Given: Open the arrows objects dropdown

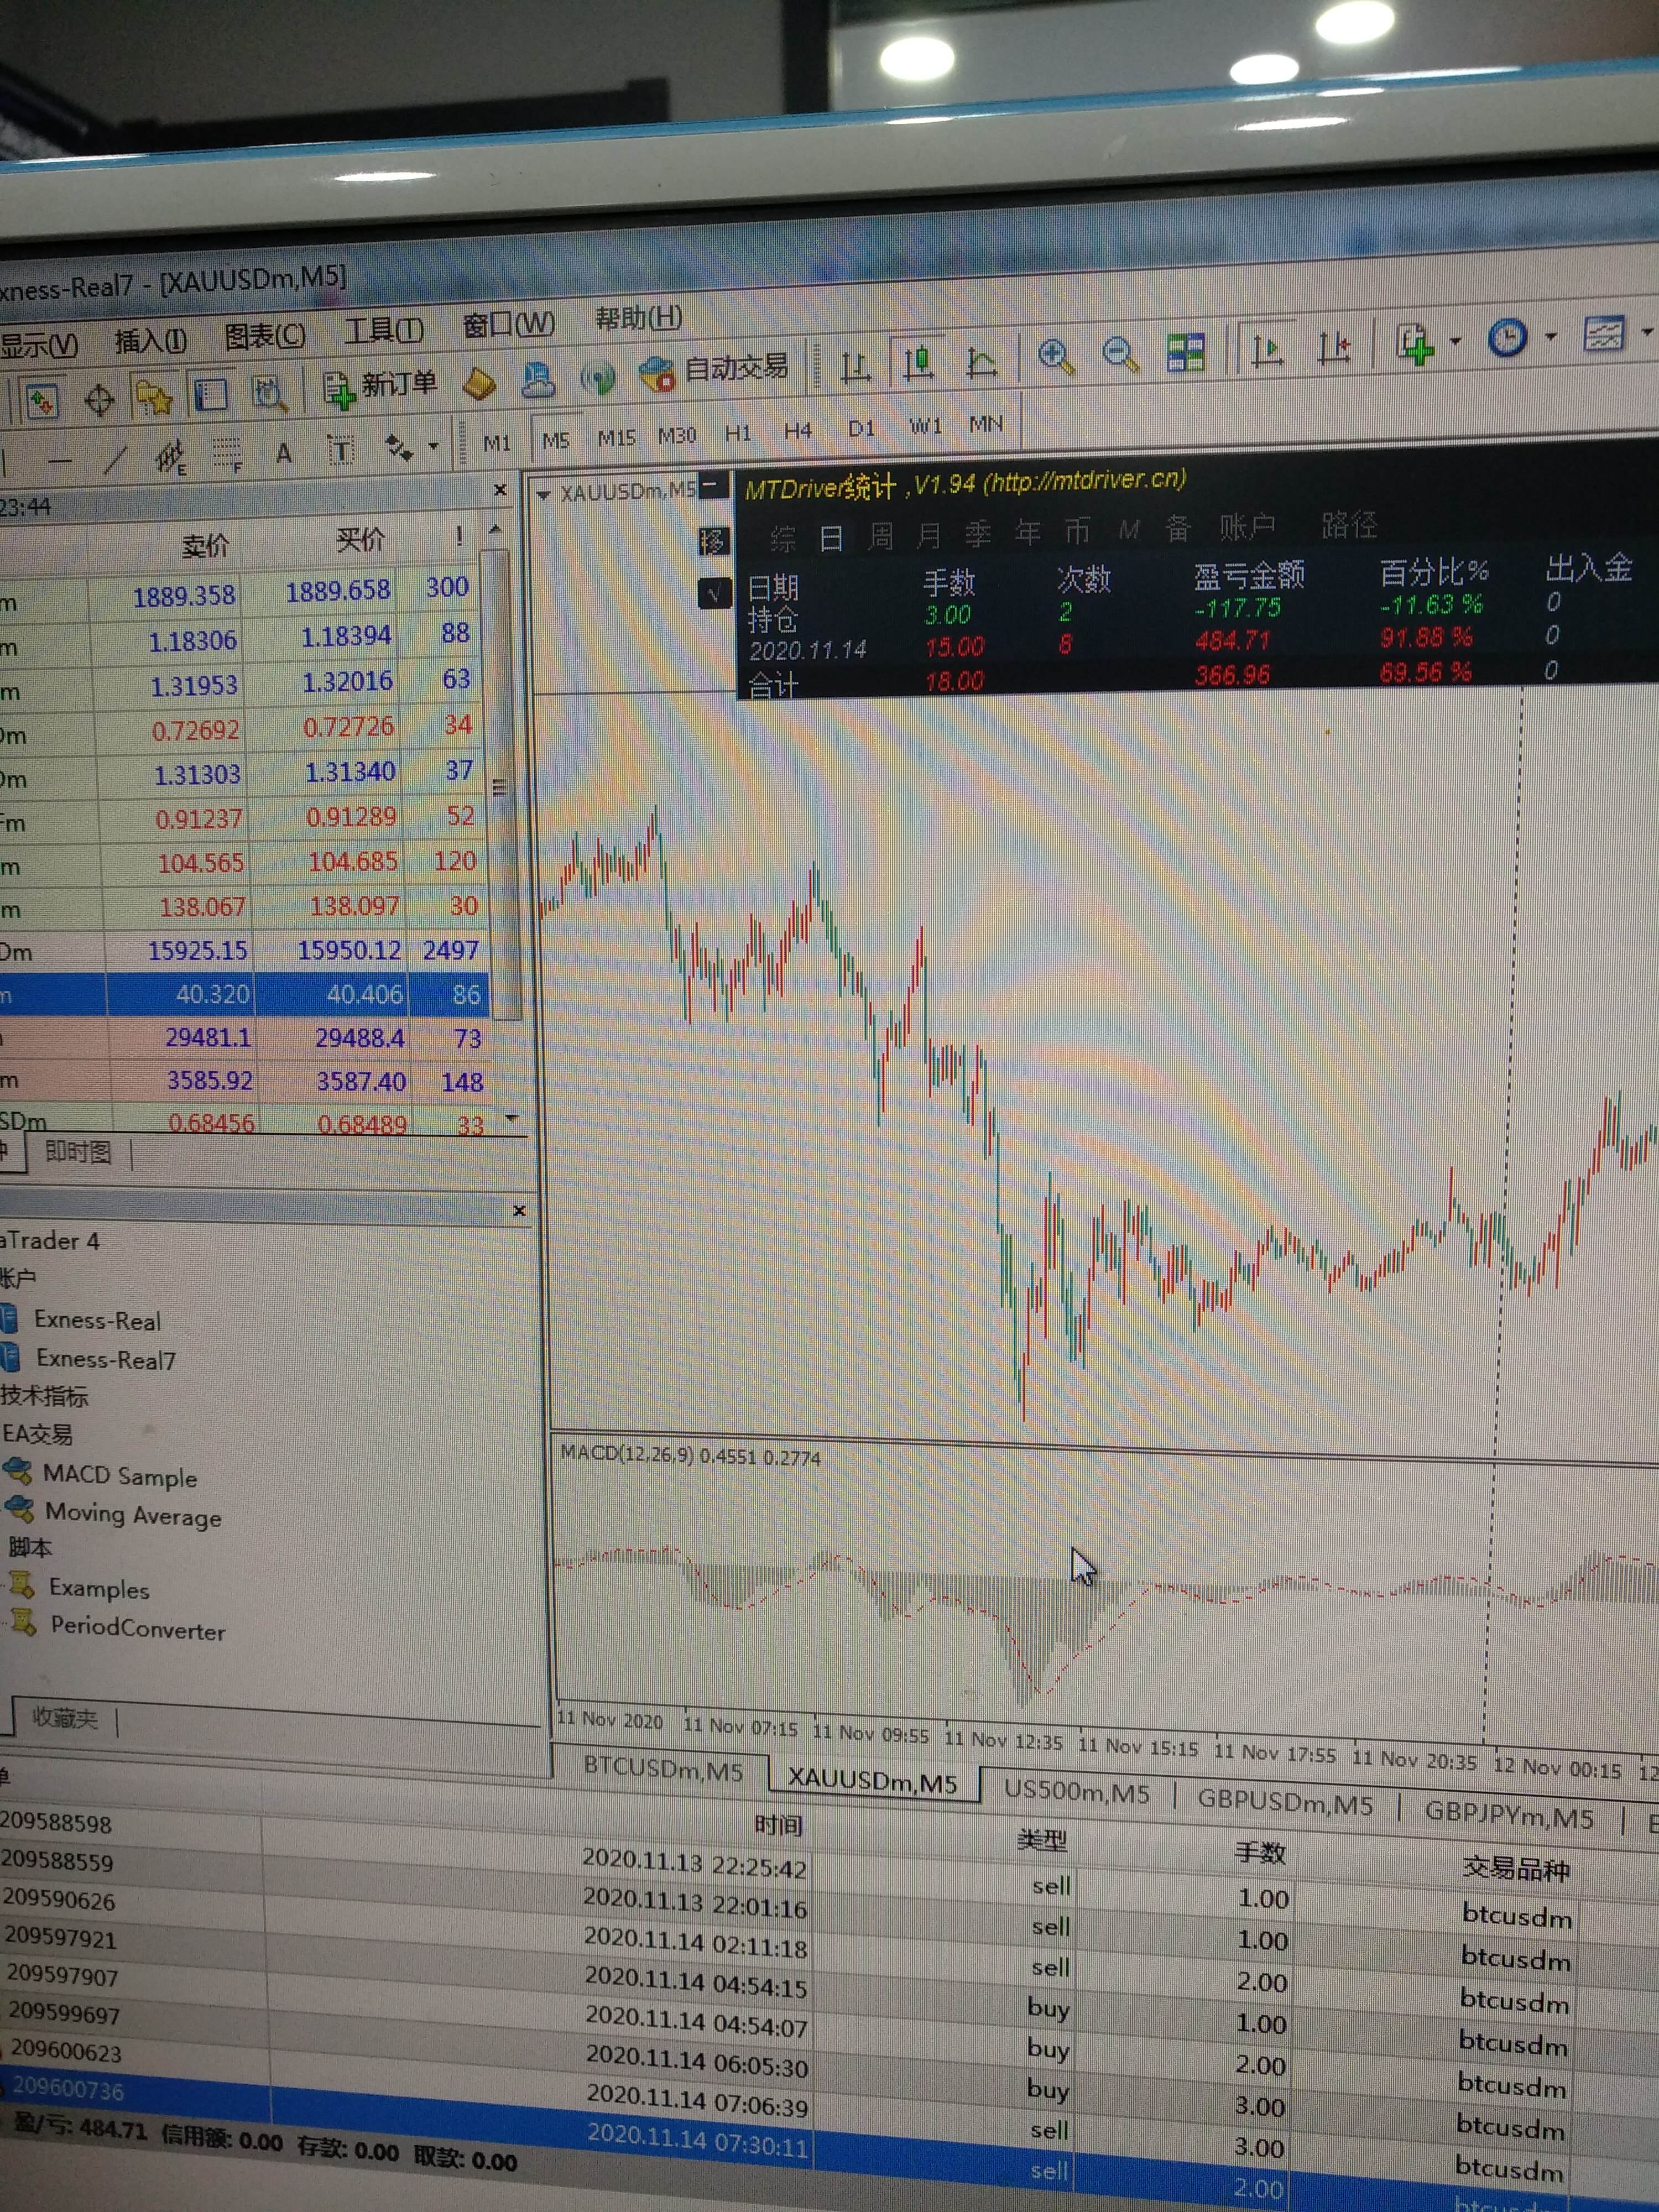Looking at the screenshot, I should pyautogui.click(x=433, y=446).
